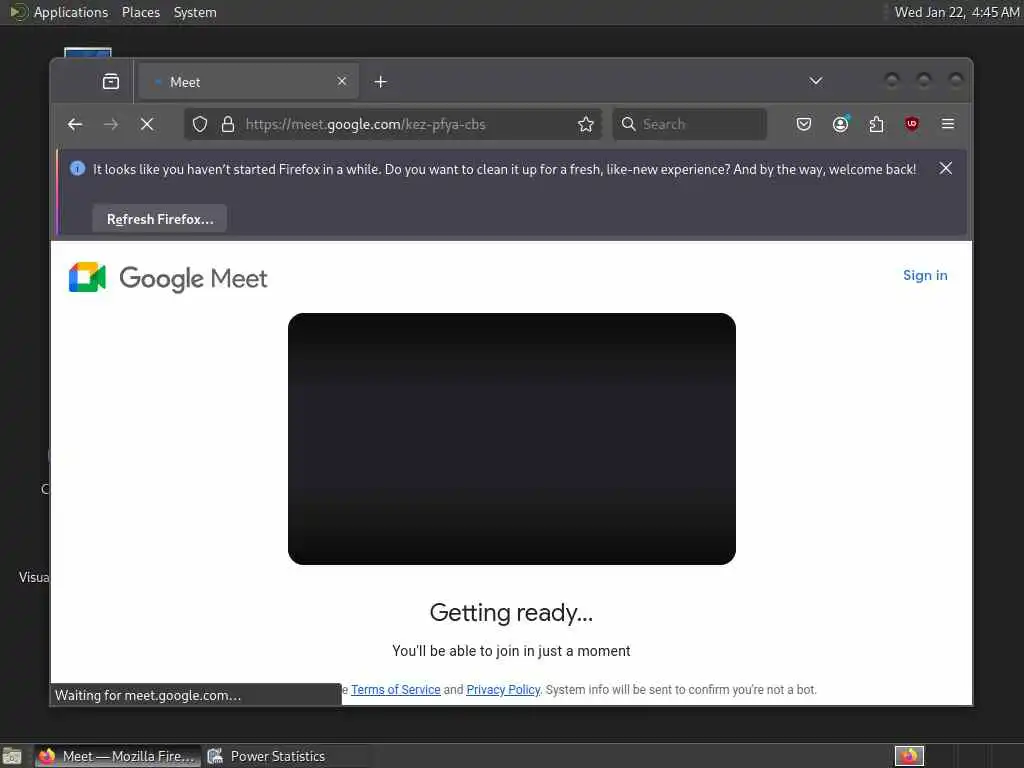Dismiss the Firefox refresh notification bar
The image size is (1024, 768).
pos(946,168)
